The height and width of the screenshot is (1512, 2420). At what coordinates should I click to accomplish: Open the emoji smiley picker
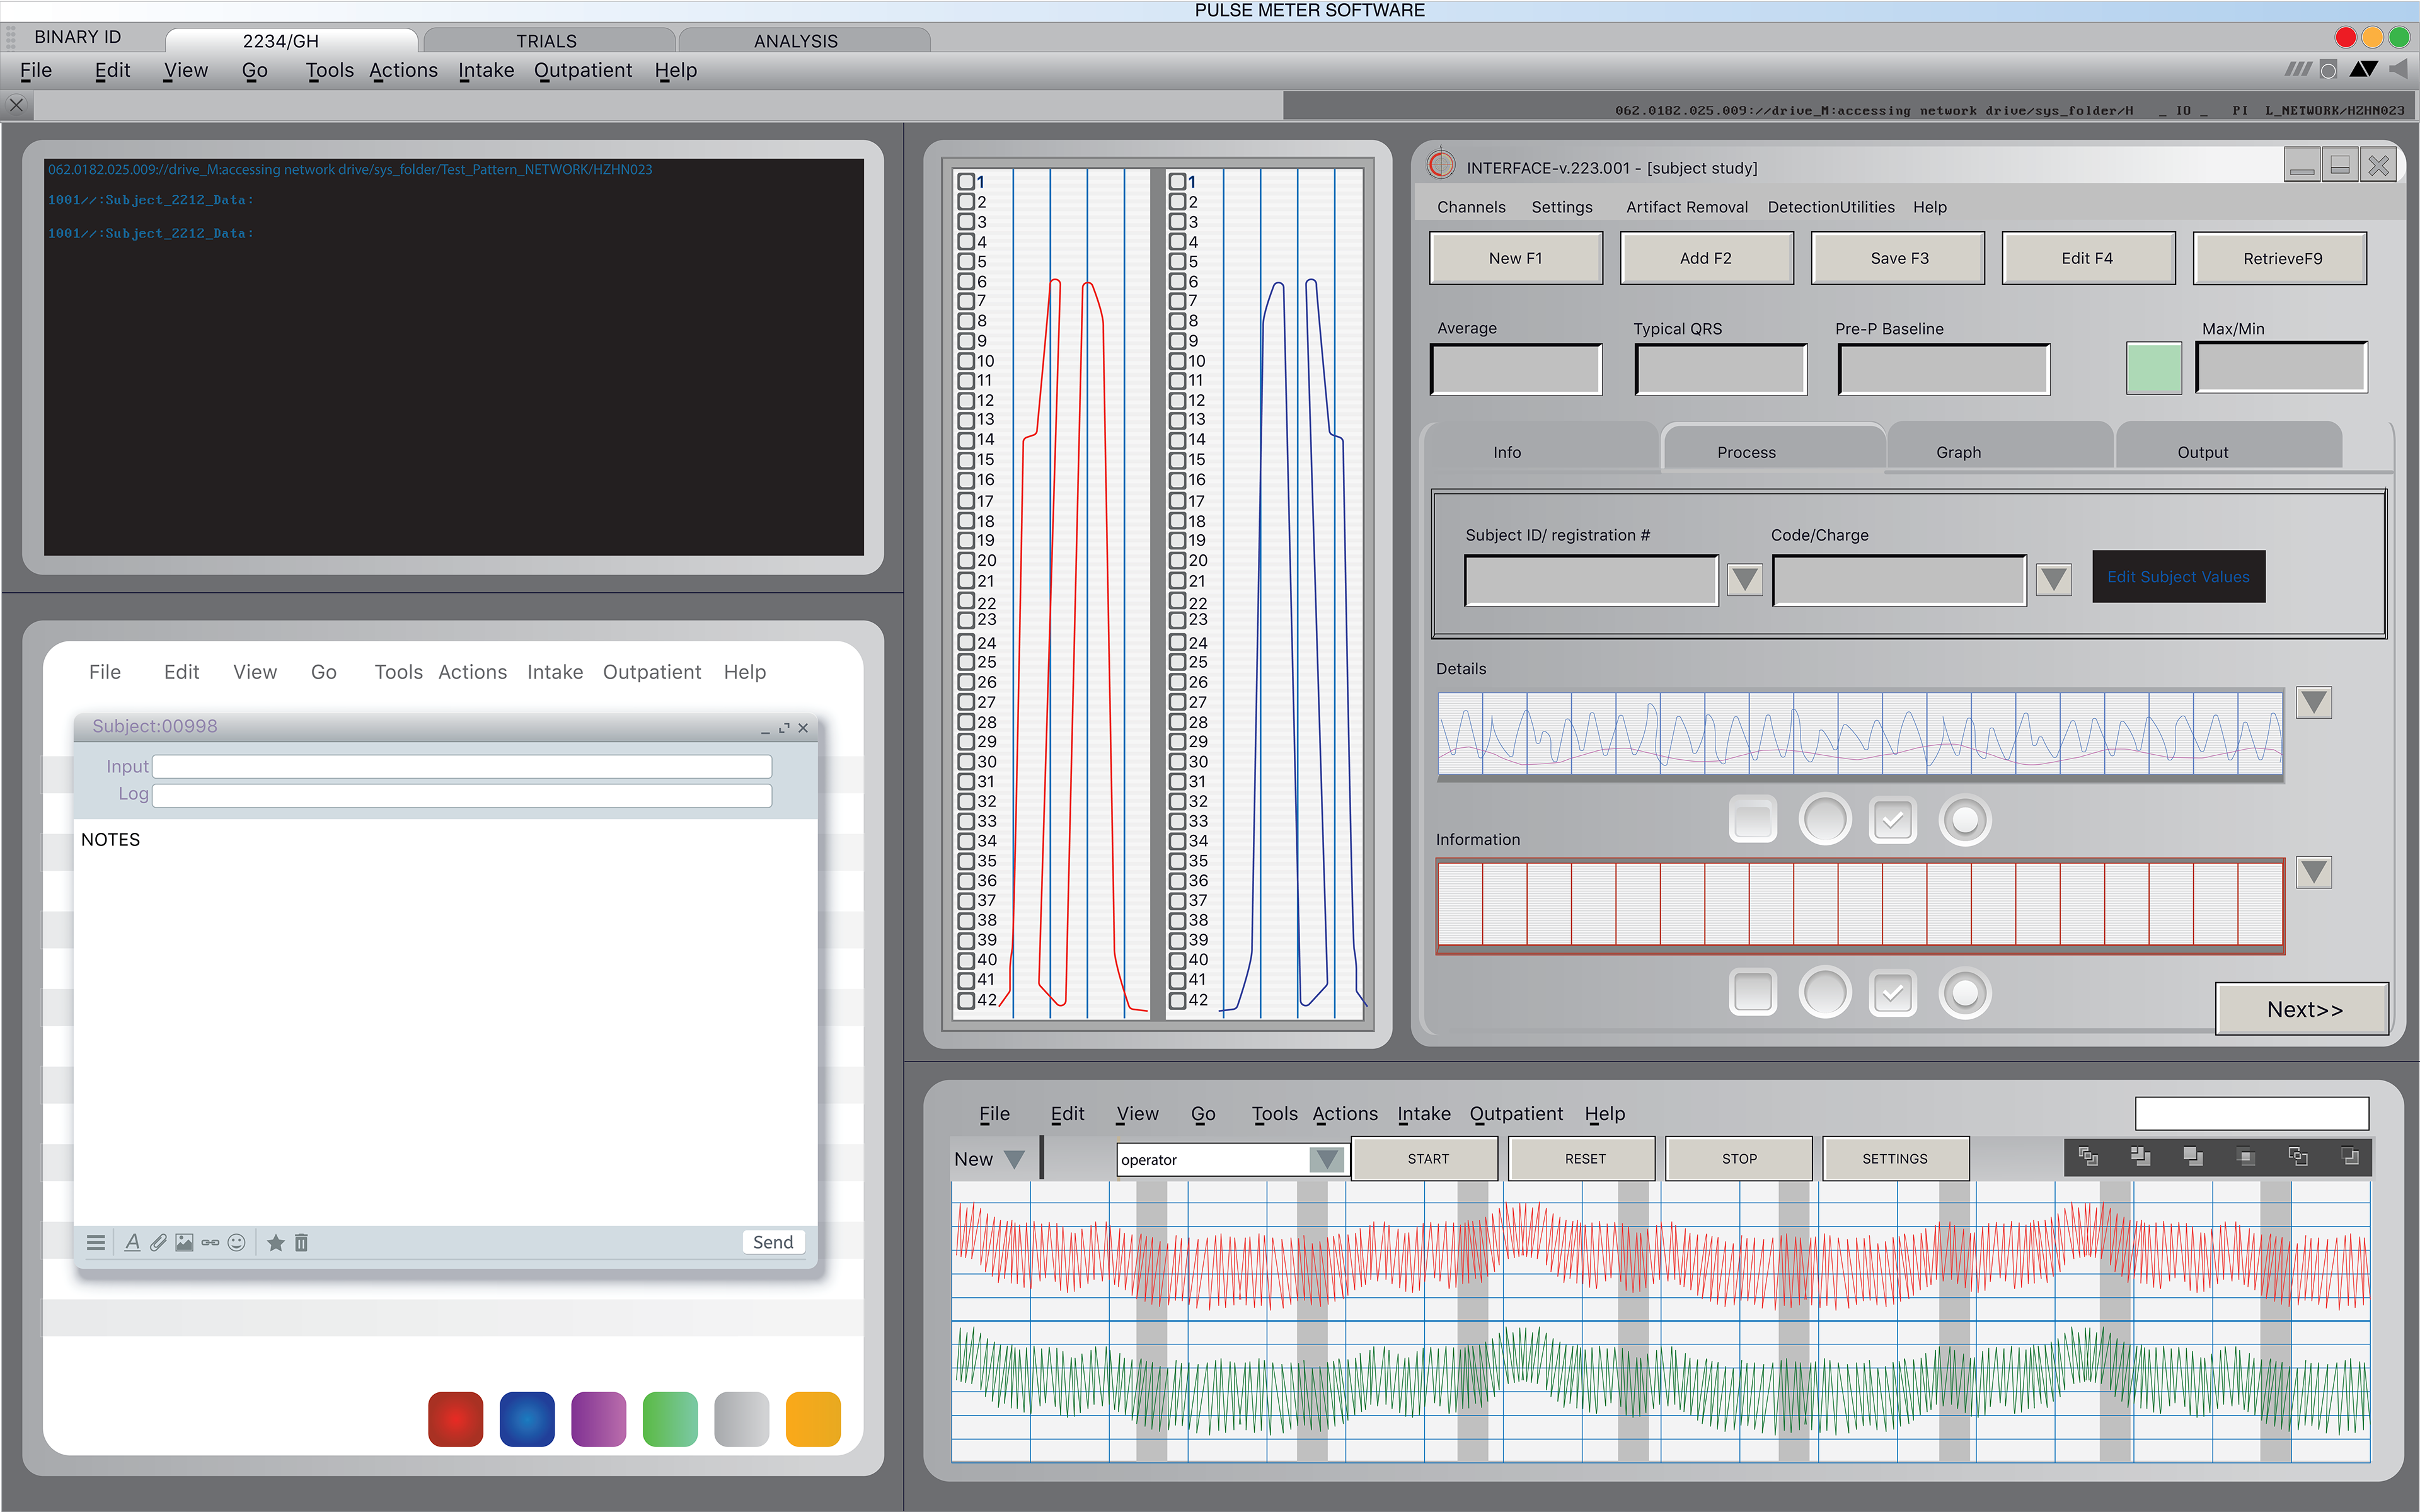coord(236,1242)
